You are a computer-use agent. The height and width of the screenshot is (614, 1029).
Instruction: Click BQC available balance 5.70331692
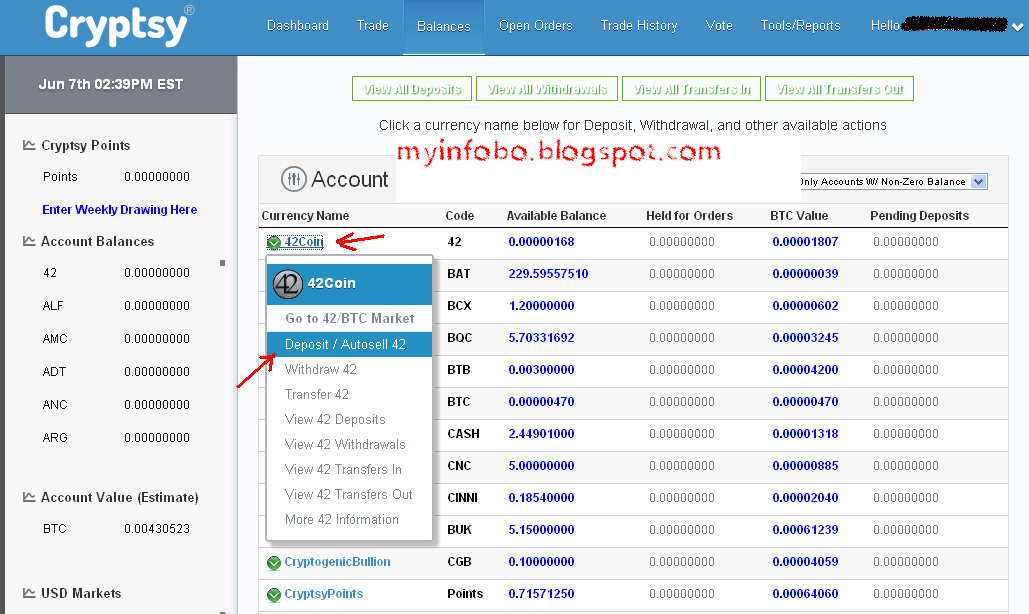[x=541, y=338]
